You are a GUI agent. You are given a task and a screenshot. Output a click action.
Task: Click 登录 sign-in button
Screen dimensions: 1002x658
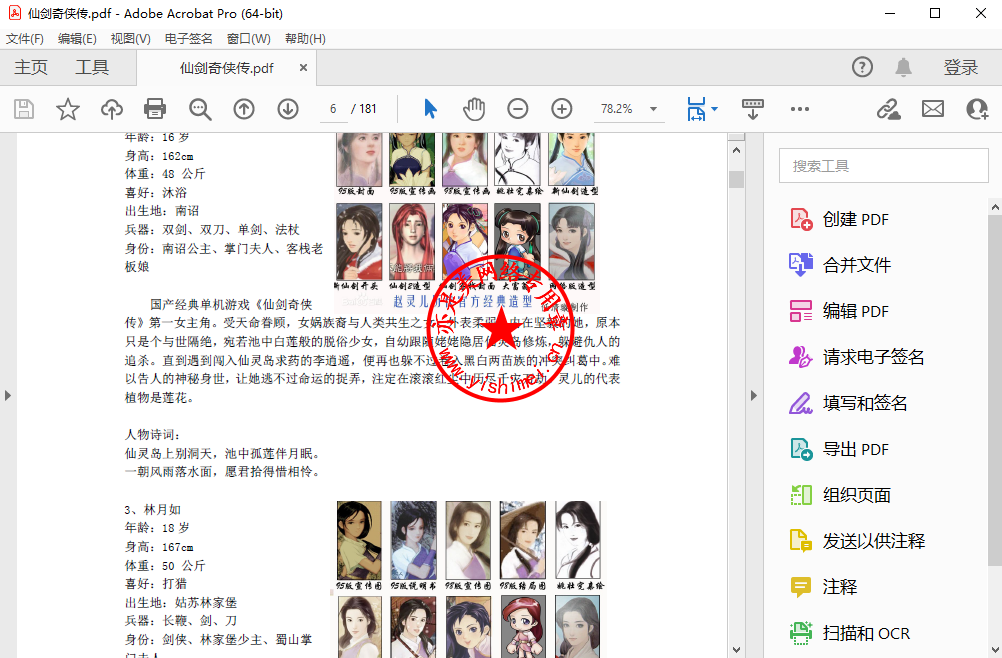coord(960,68)
